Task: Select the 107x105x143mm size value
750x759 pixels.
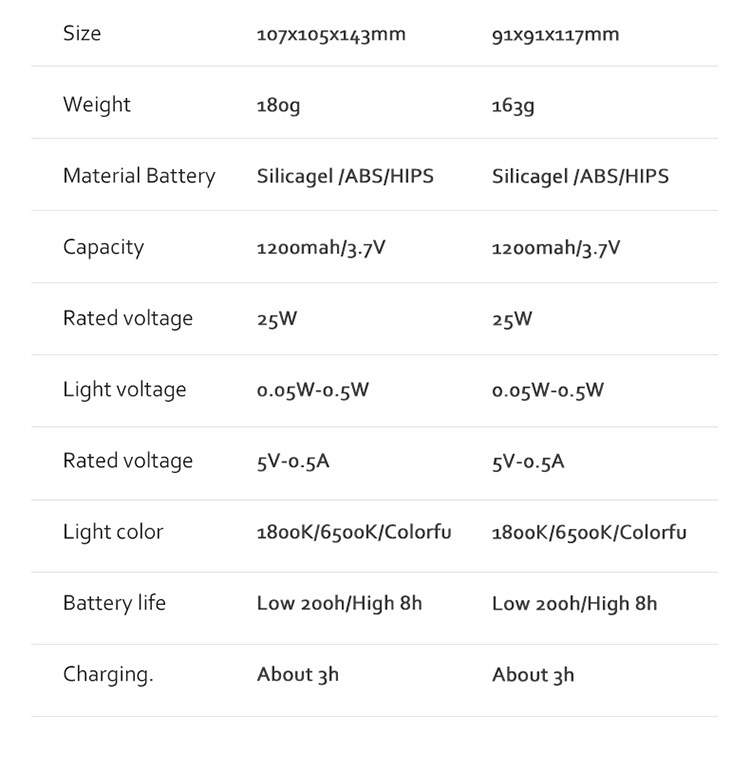Action: tap(331, 34)
